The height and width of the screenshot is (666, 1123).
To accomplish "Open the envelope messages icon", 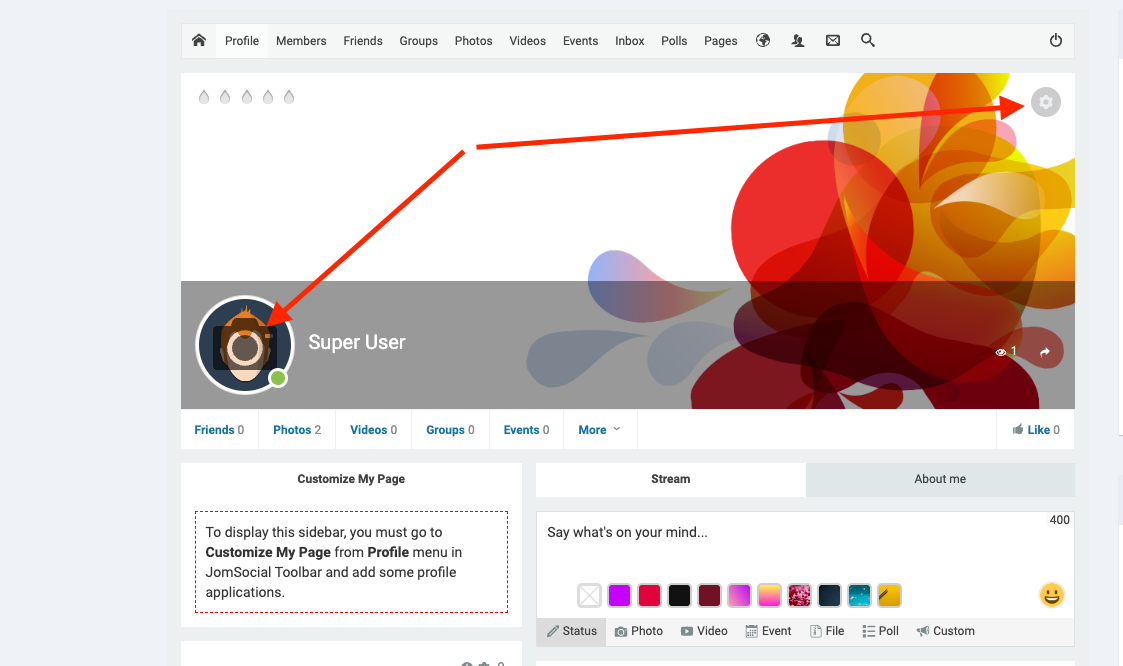I will coord(832,41).
